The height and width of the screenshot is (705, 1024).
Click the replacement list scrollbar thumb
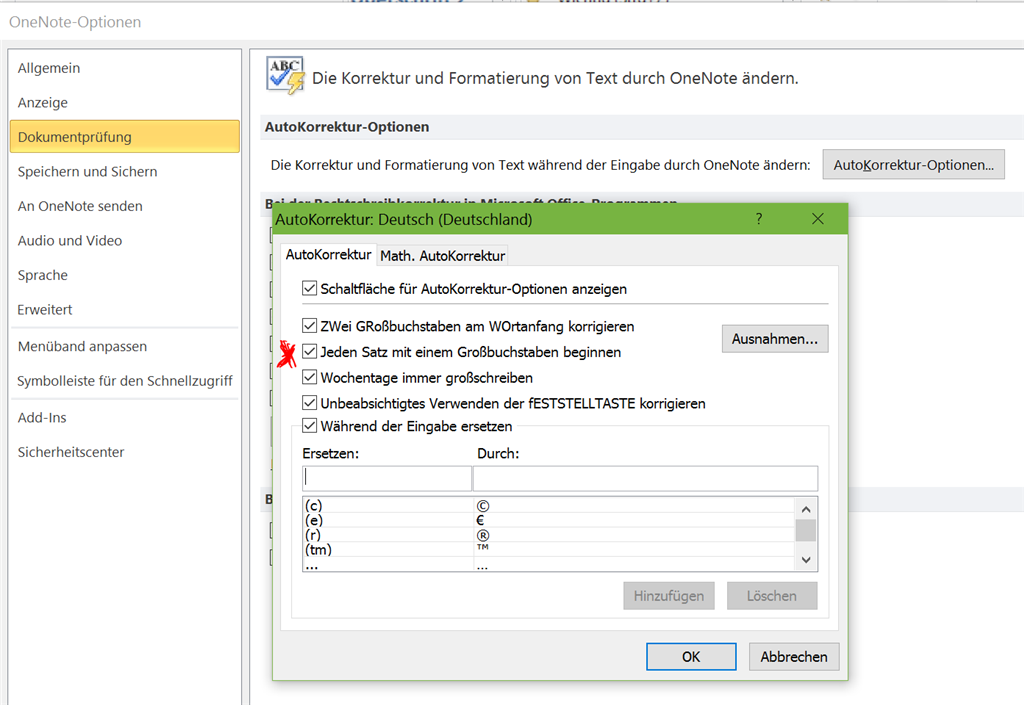(806, 530)
